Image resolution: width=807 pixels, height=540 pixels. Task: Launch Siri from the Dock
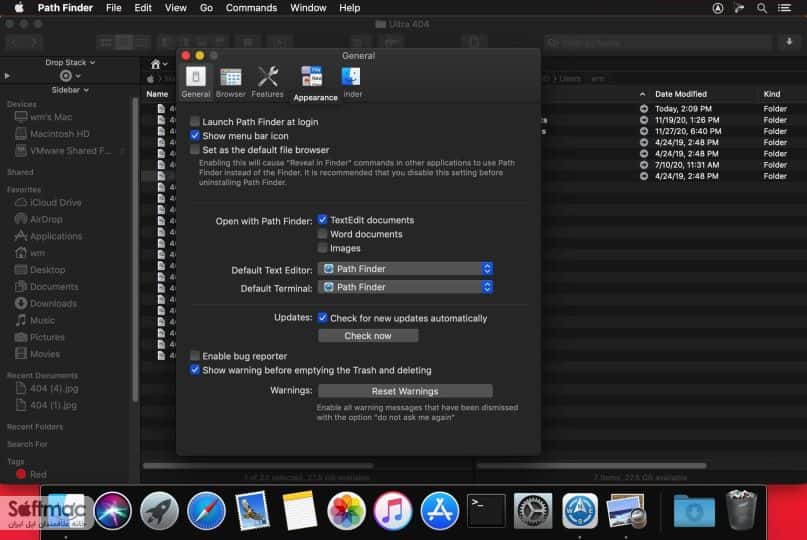tap(113, 511)
